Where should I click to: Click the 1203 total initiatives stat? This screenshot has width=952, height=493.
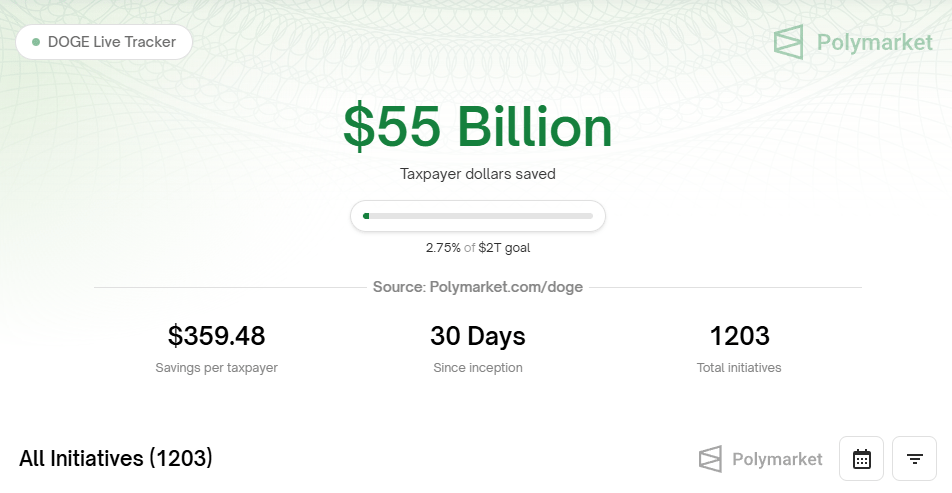coord(739,335)
